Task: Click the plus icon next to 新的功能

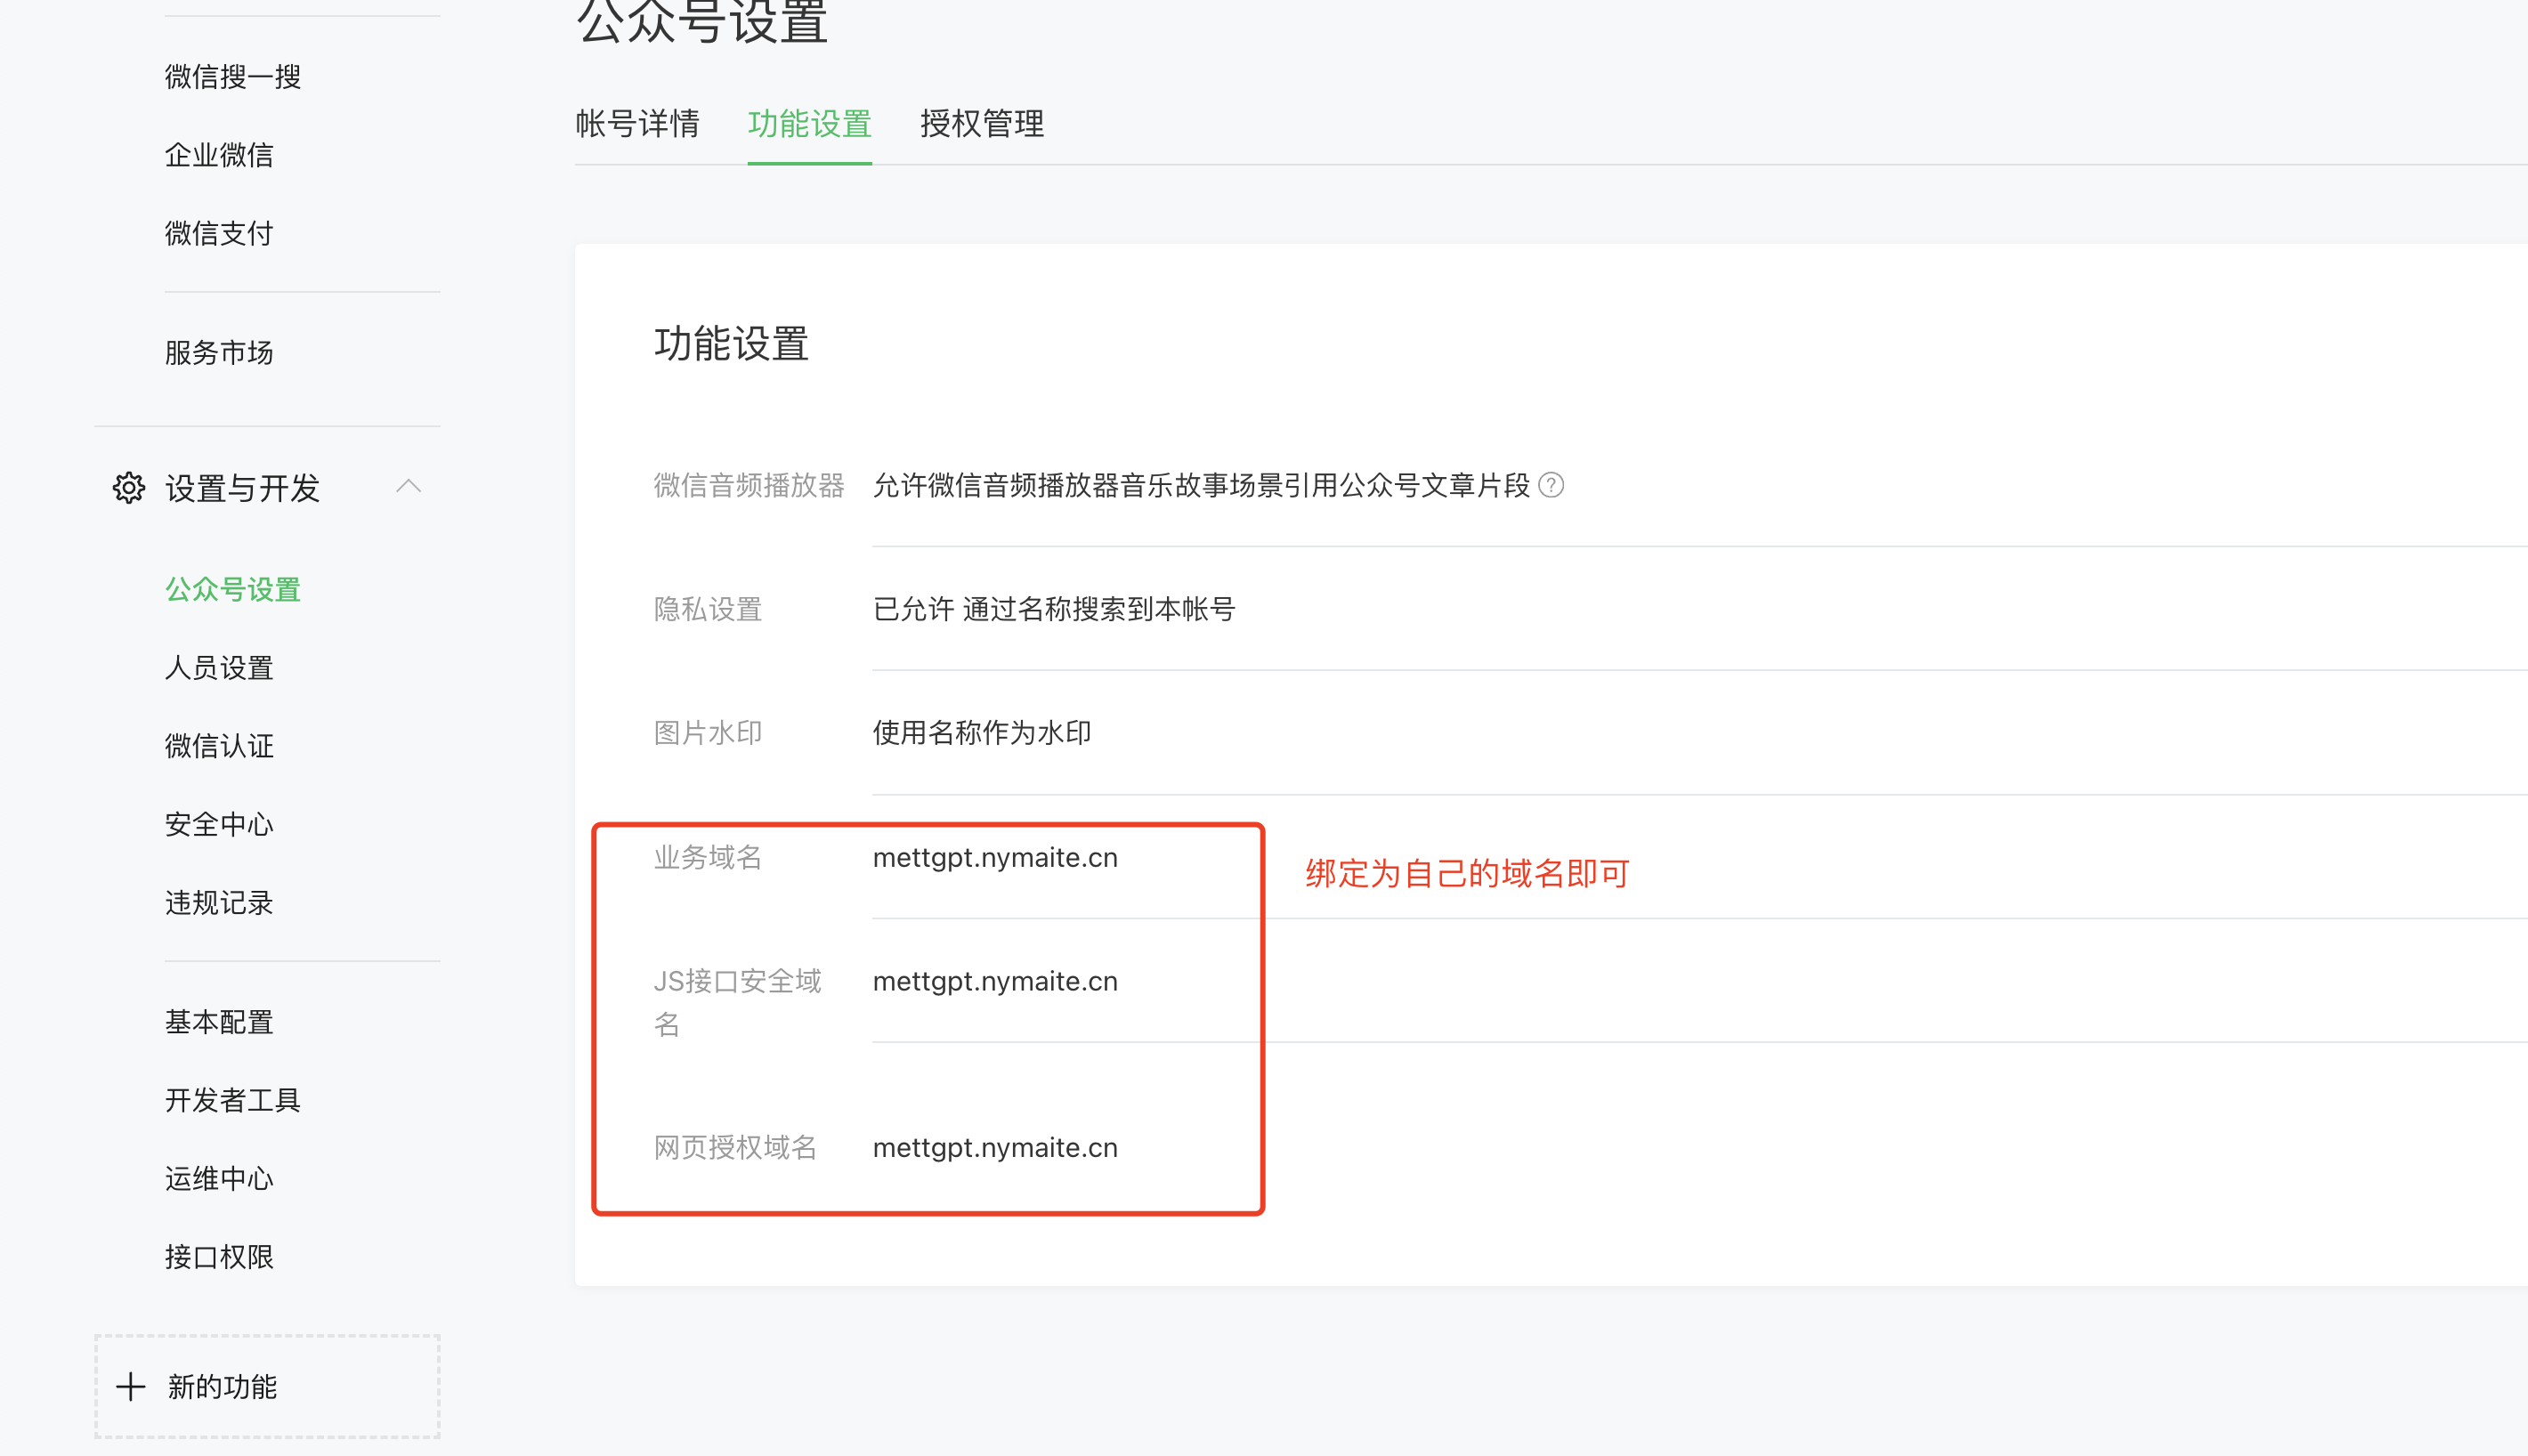Action: (x=131, y=1386)
